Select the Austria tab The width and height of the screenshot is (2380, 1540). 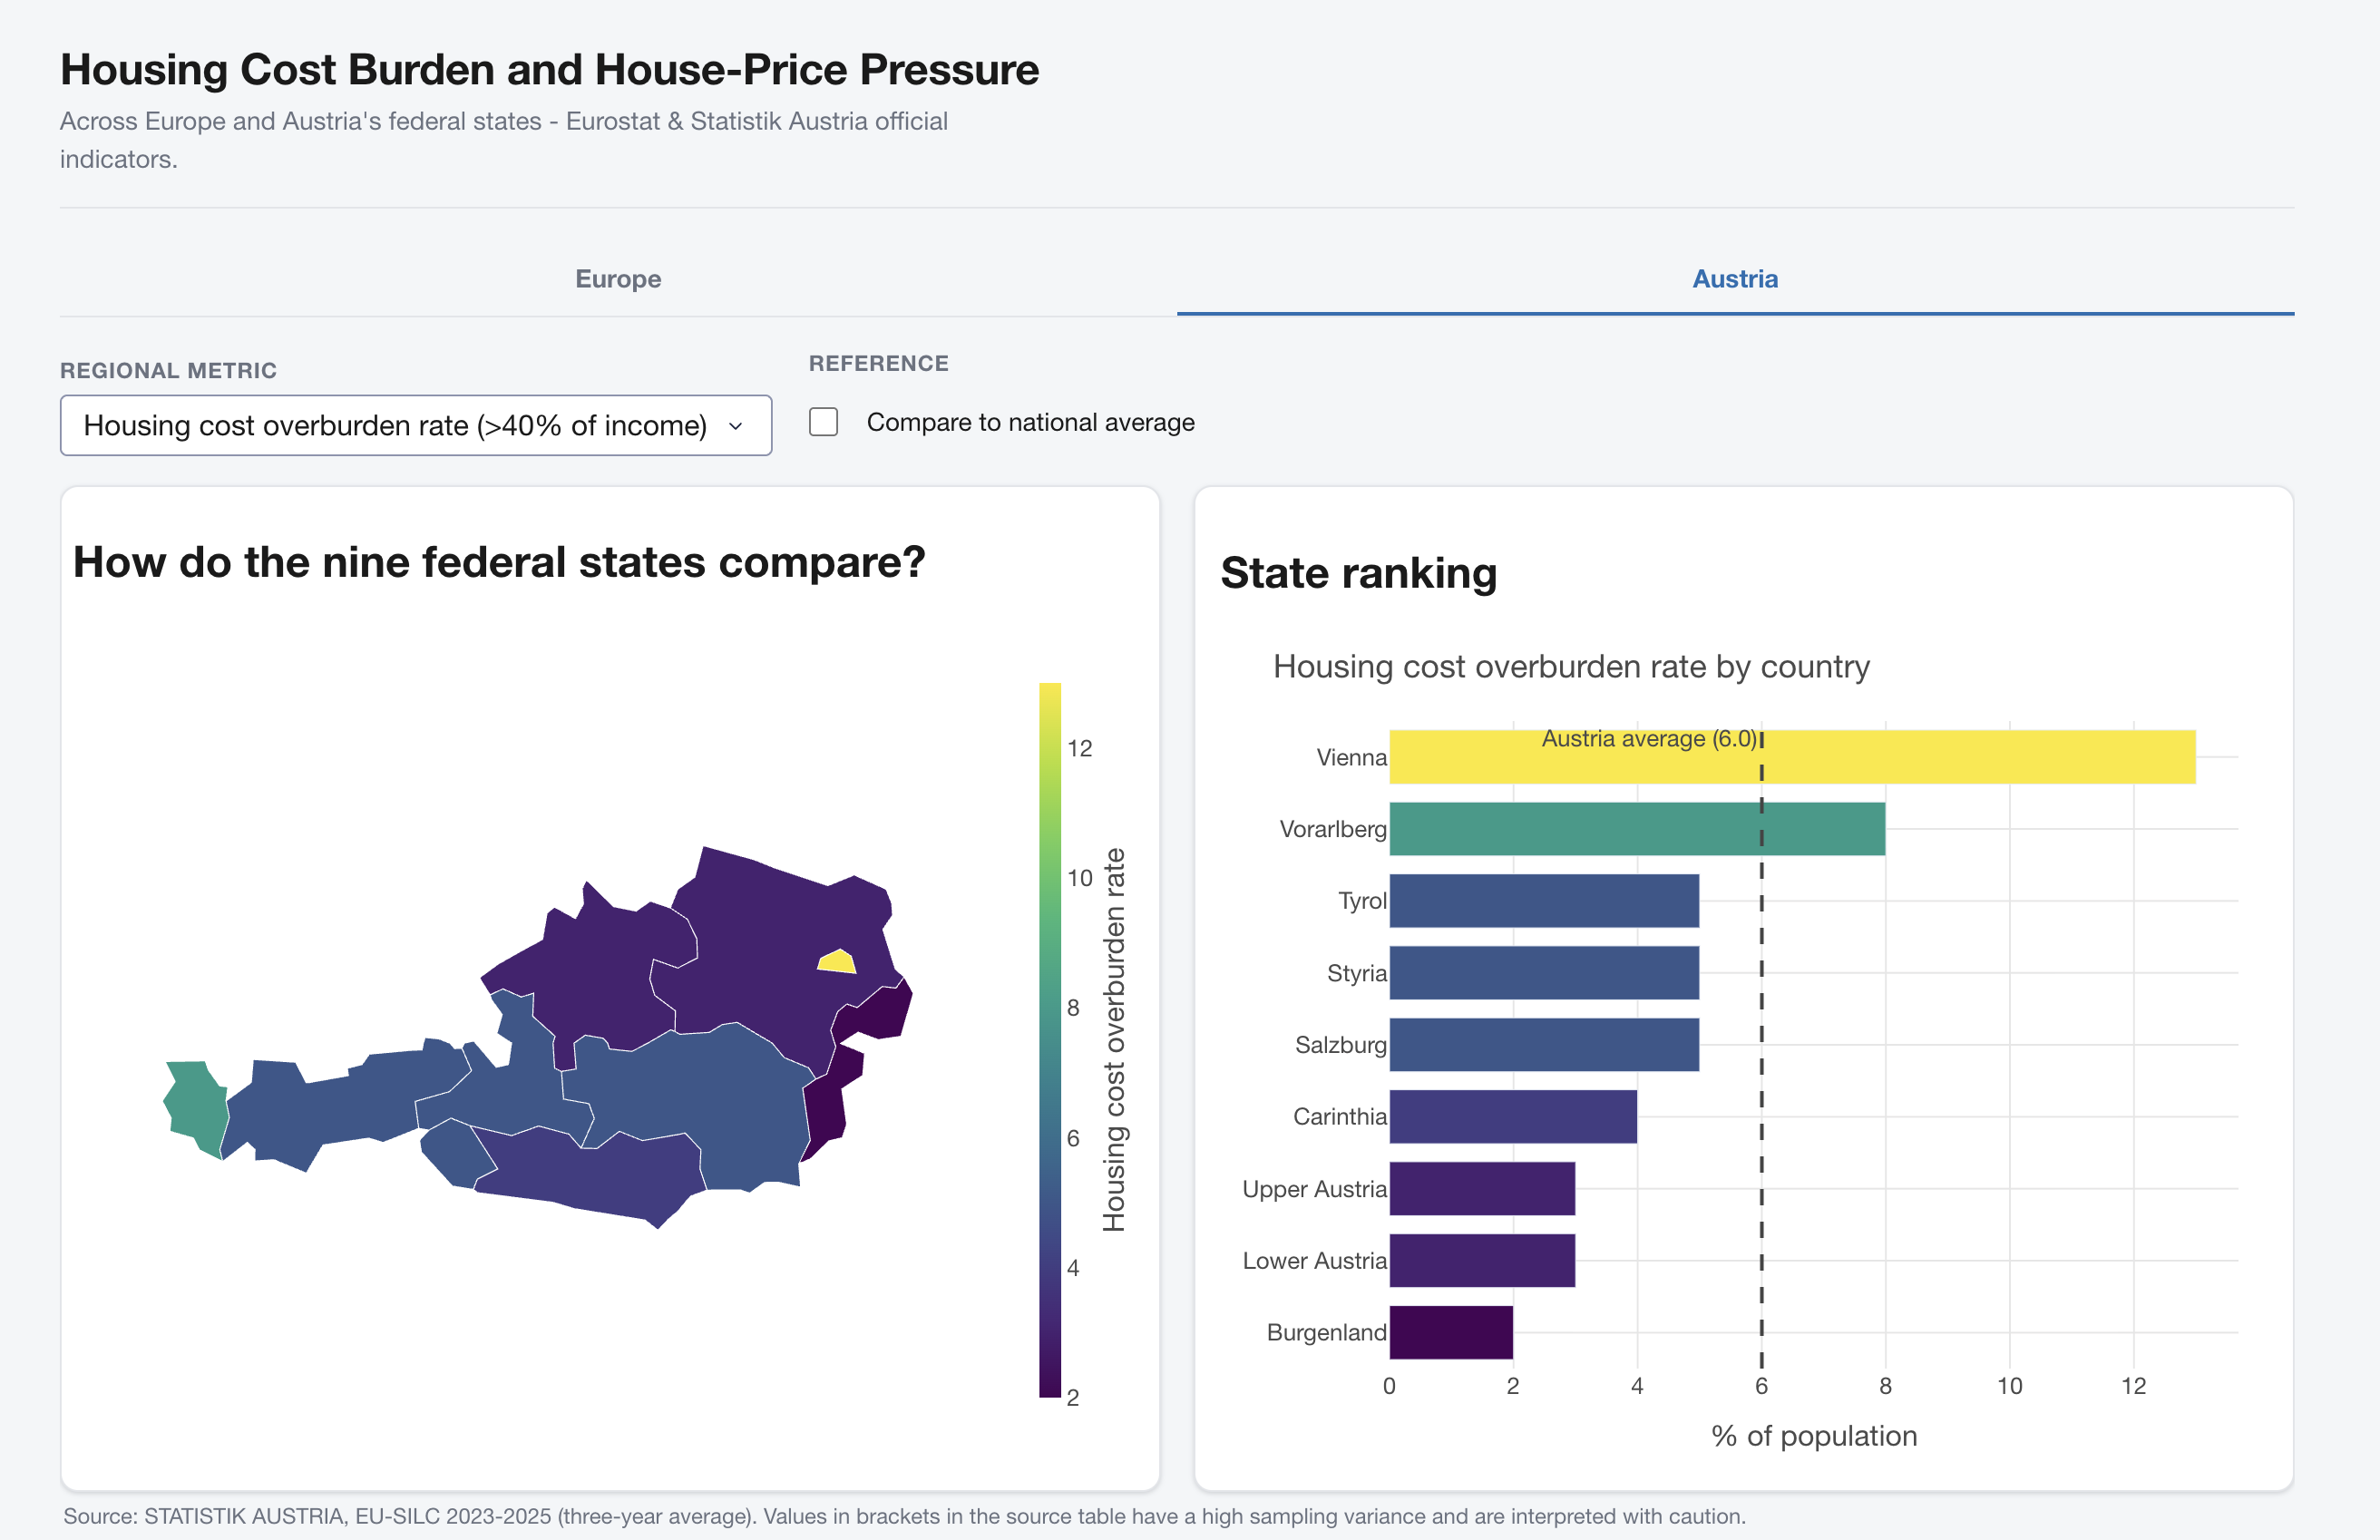tap(1735, 279)
